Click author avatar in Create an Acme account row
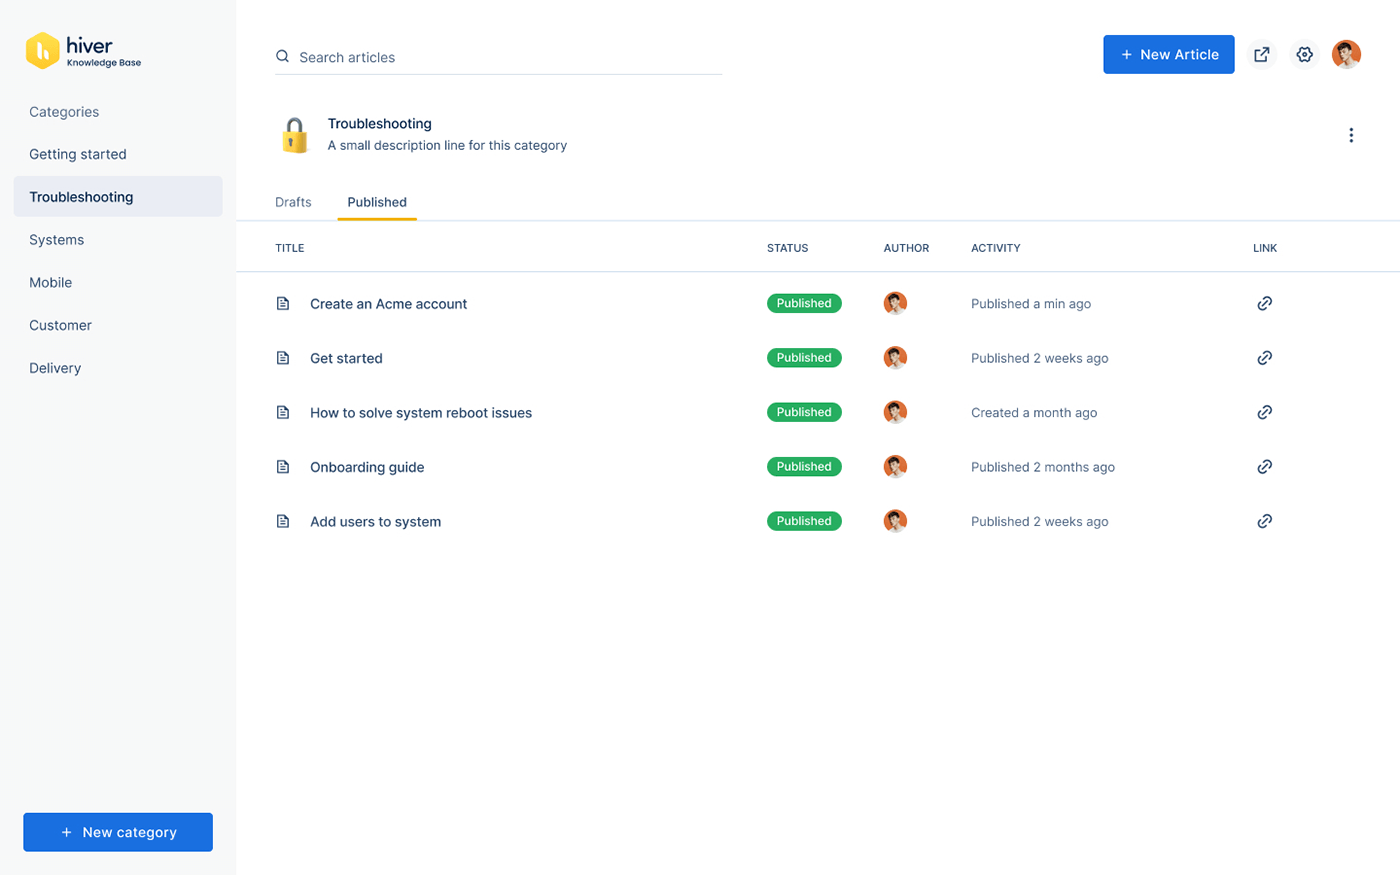The width and height of the screenshot is (1400, 875). tap(895, 303)
